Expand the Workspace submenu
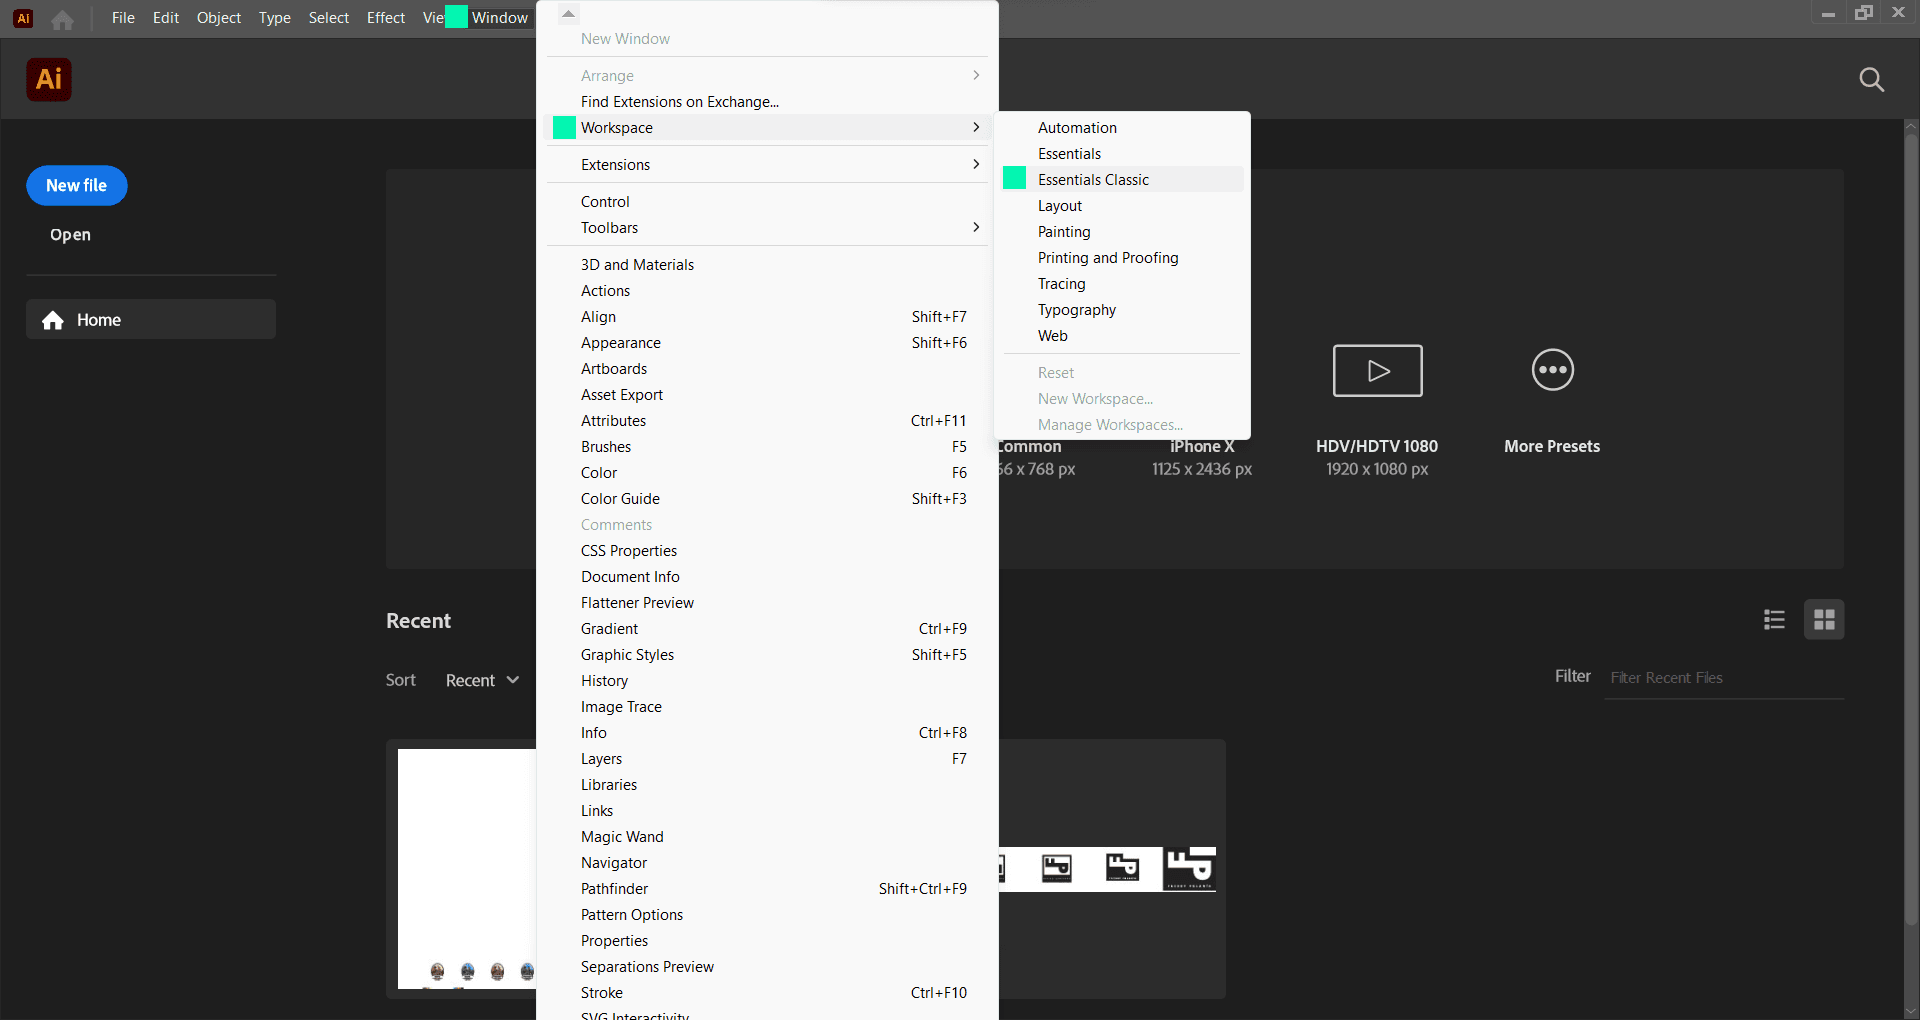 pos(768,127)
